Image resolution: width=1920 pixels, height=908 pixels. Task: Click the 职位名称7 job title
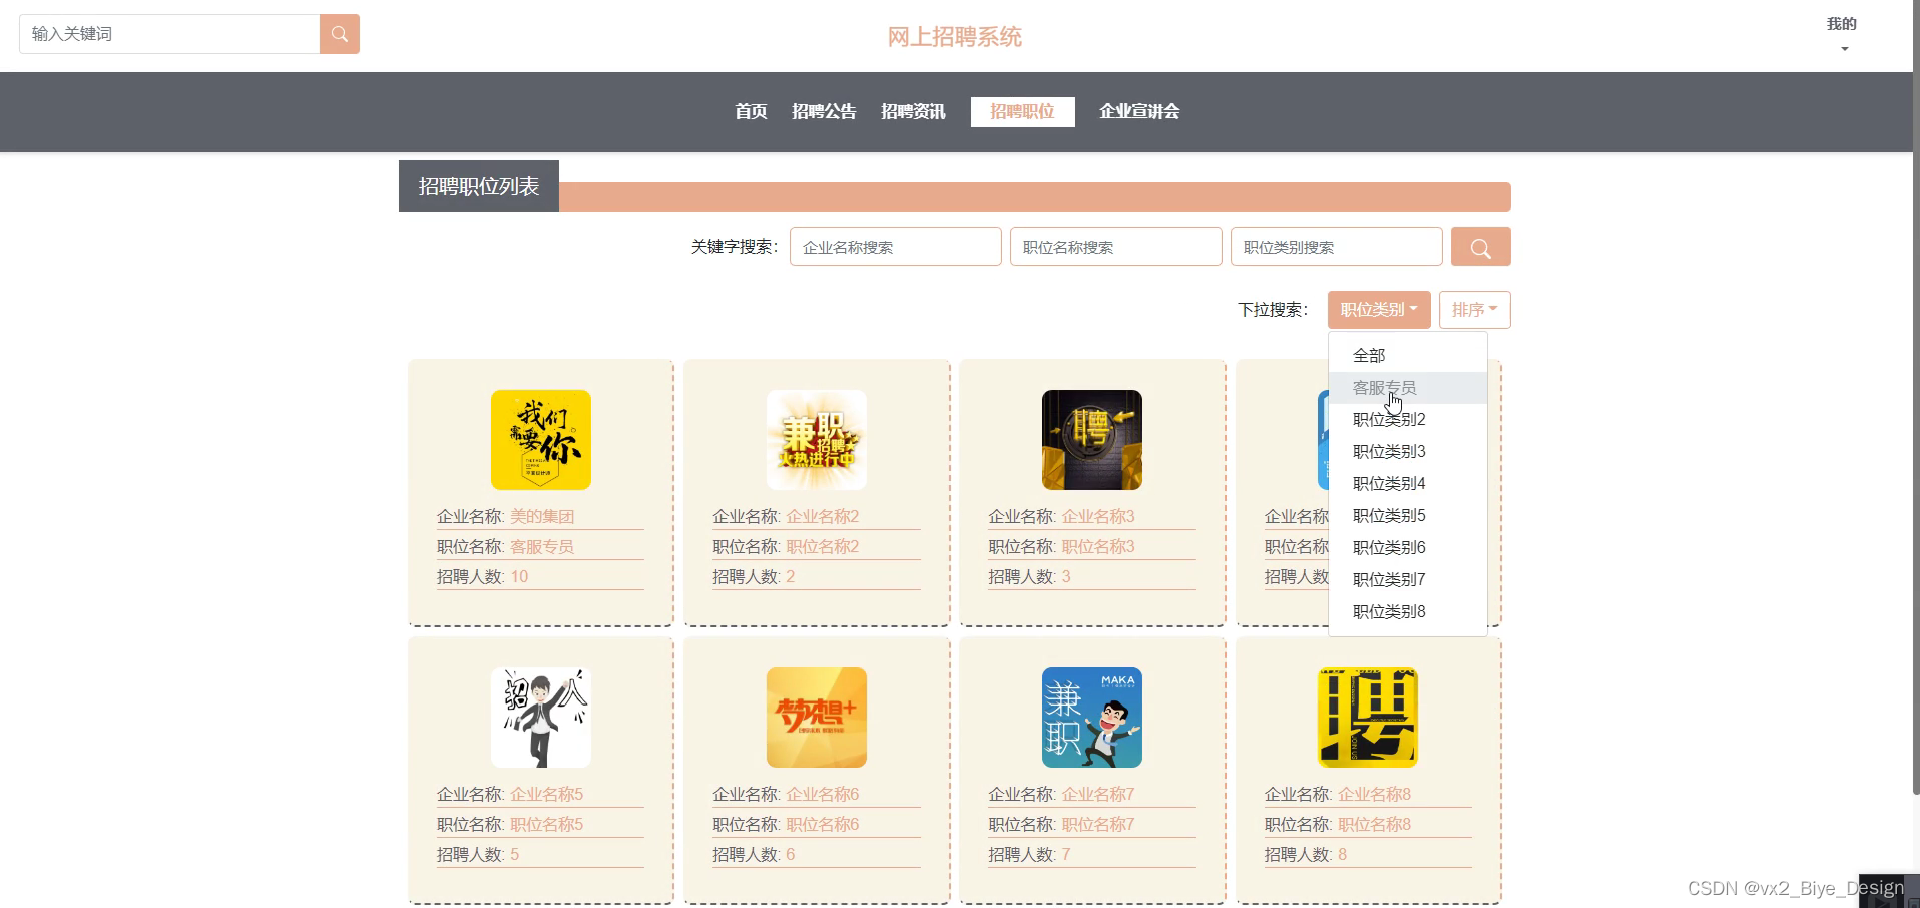pyautogui.click(x=1098, y=825)
